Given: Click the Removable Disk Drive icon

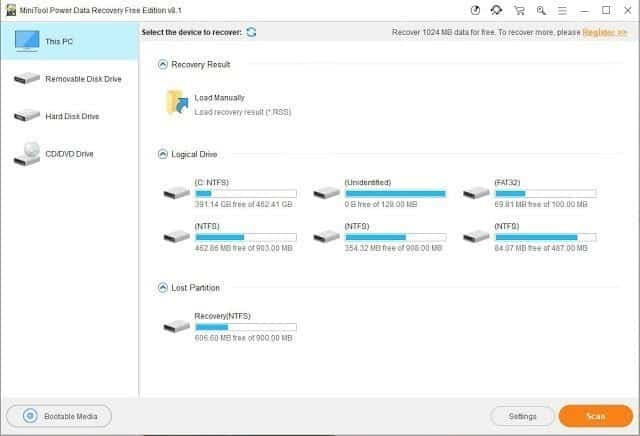Looking at the screenshot, I should click(x=27, y=78).
